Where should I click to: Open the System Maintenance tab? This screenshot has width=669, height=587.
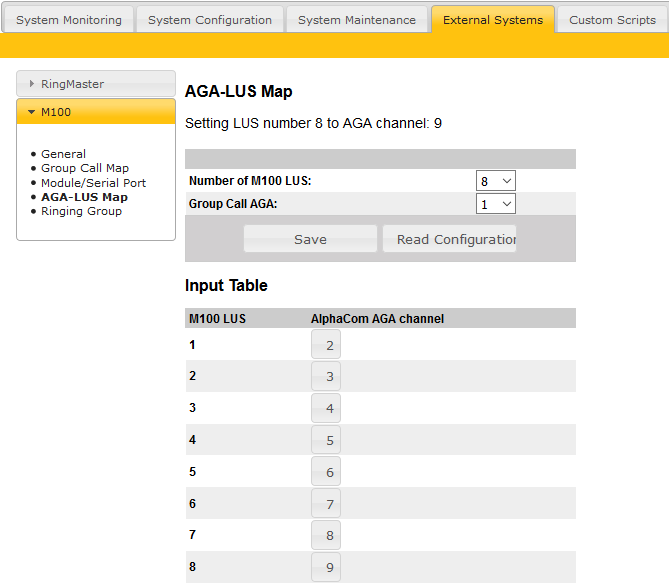pyautogui.click(x=357, y=20)
